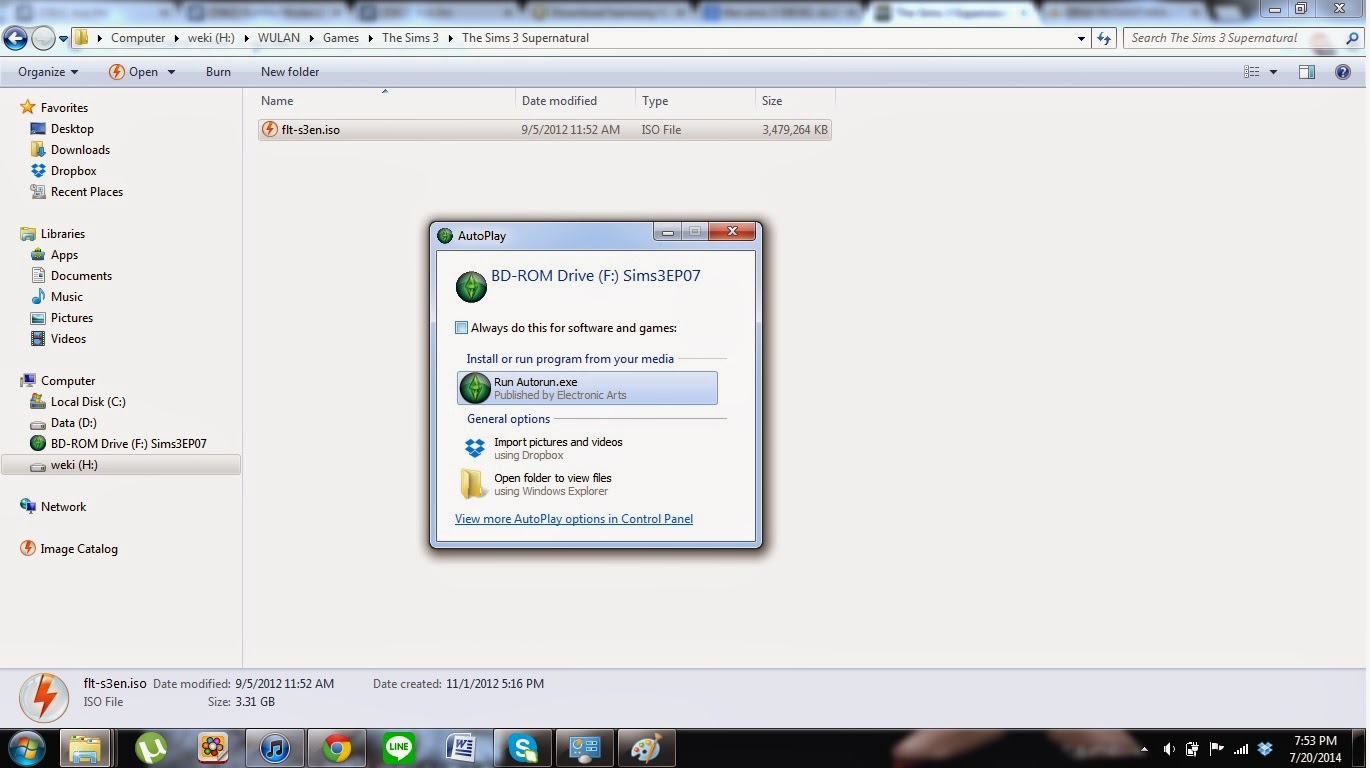Open Downloads in Favorites
Image resolution: width=1370 pixels, height=768 pixels.
(x=80, y=150)
